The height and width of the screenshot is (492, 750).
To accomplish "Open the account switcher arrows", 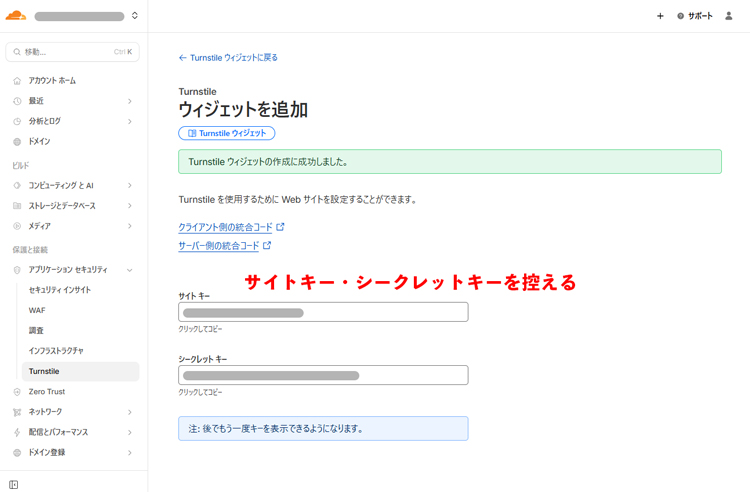I will tap(135, 16).
